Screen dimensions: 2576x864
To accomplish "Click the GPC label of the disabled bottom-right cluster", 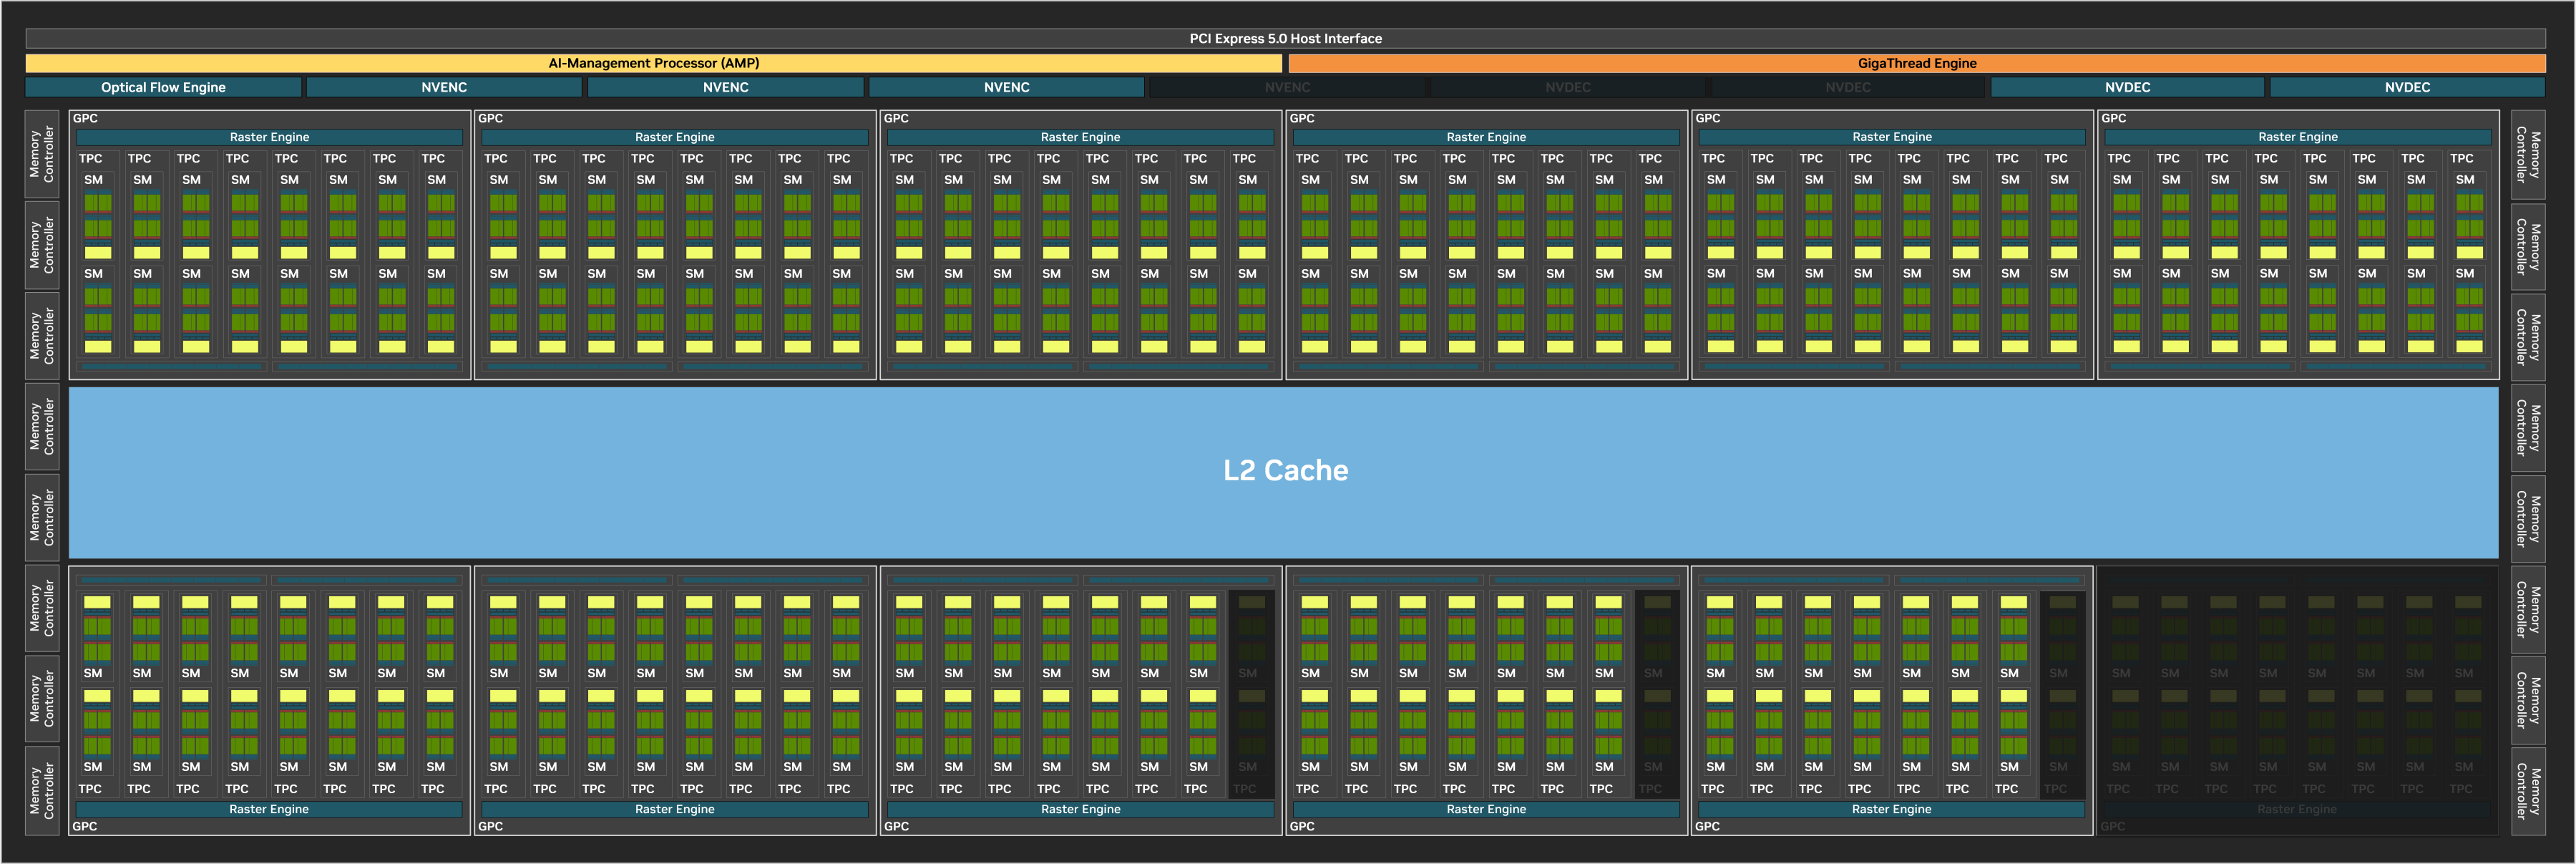I will [x=2112, y=826].
